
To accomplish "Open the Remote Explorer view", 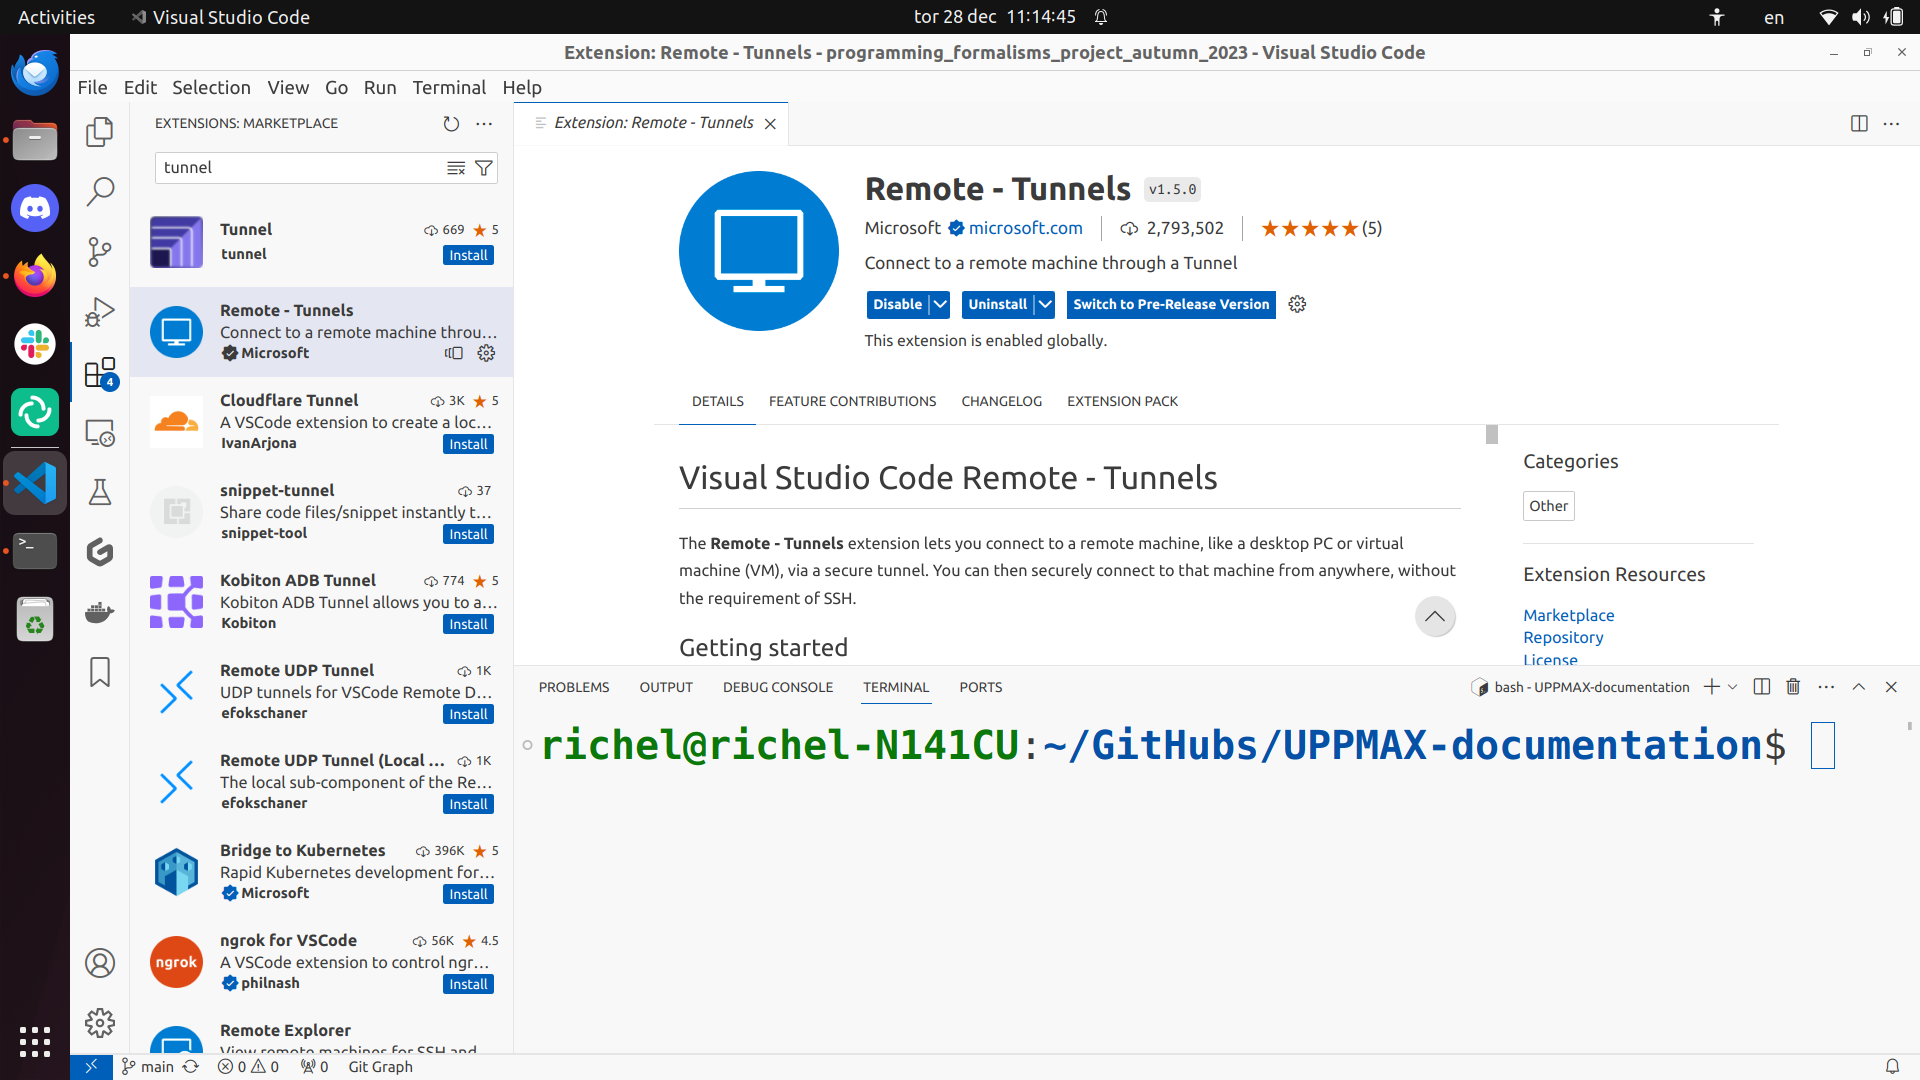I will (x=100, y=432).
